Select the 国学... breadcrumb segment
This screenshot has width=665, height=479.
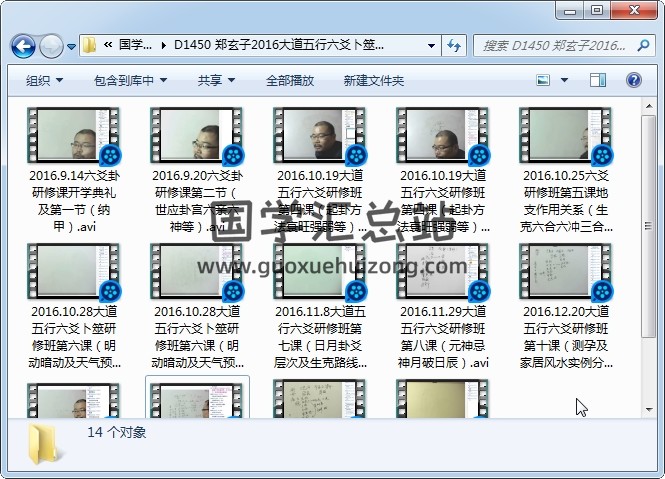point(135,45)
